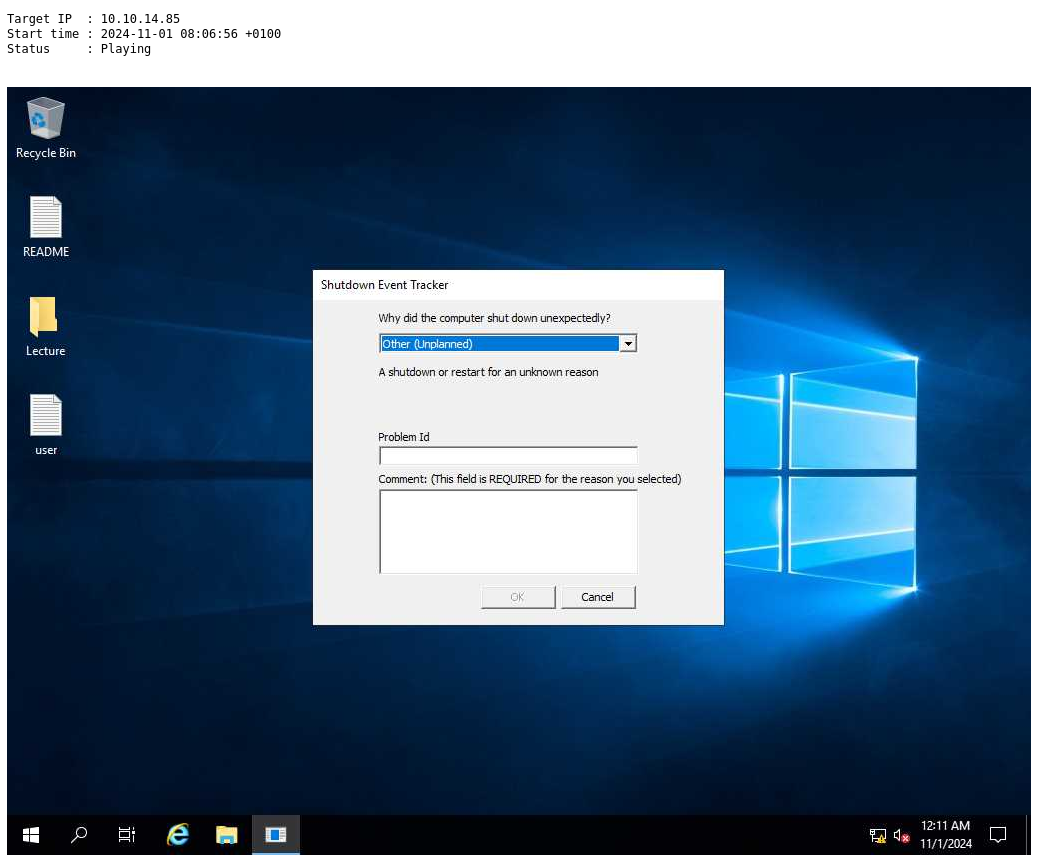This screenshot has width=1037, height=862.
Task: Click the 'Problem Id' label
Action: click(403, 437)
